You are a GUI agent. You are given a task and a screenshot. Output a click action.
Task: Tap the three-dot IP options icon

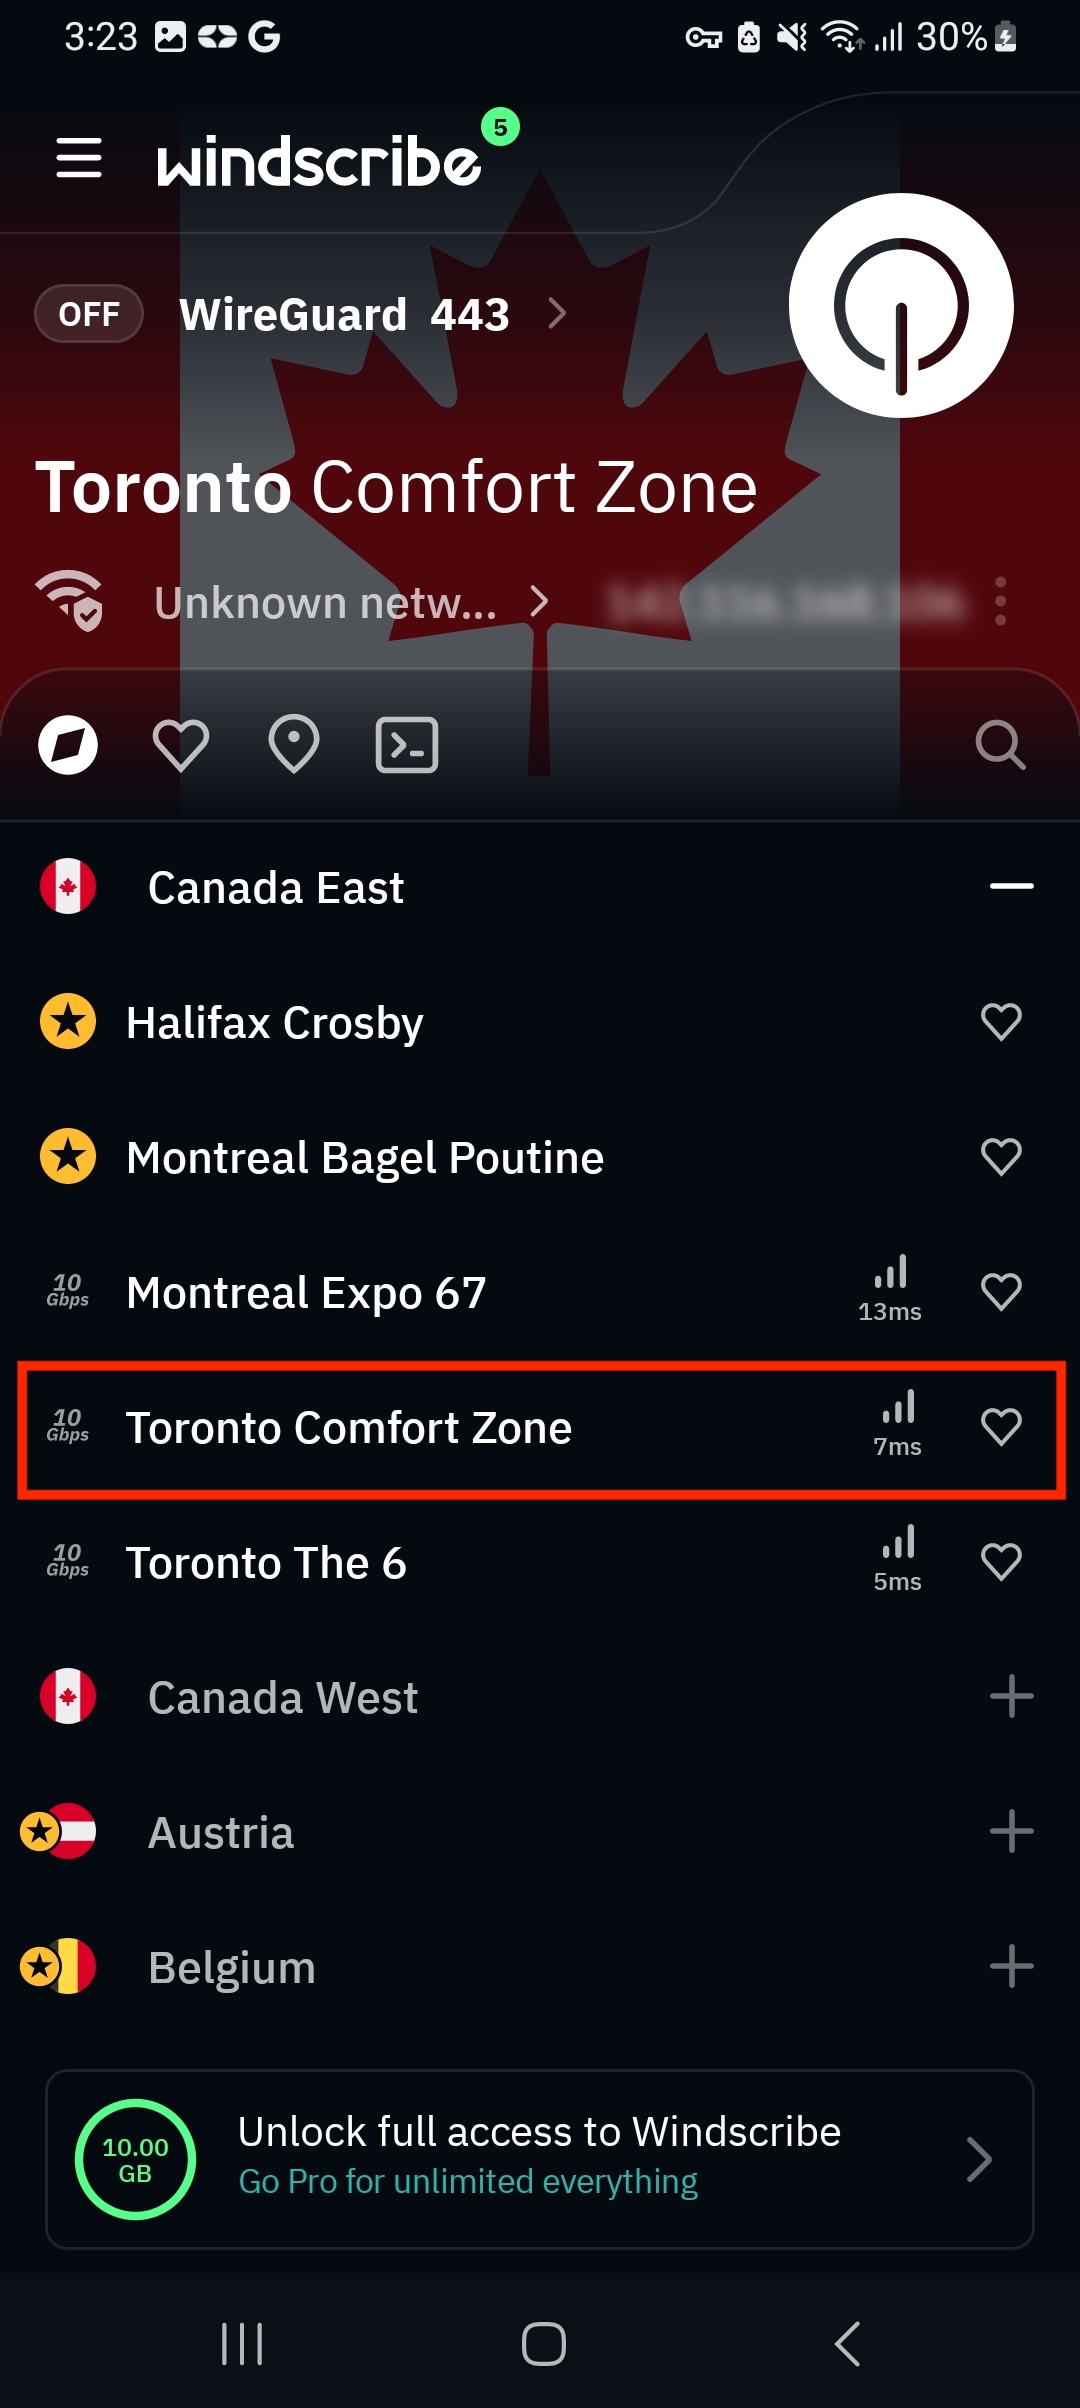tap(1000, 601)
